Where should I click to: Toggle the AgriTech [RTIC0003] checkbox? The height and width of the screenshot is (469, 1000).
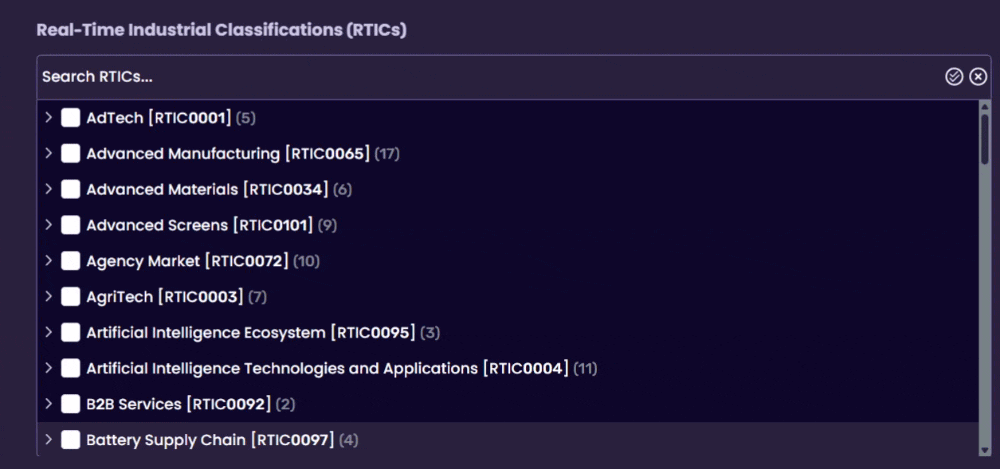(70, 297)
